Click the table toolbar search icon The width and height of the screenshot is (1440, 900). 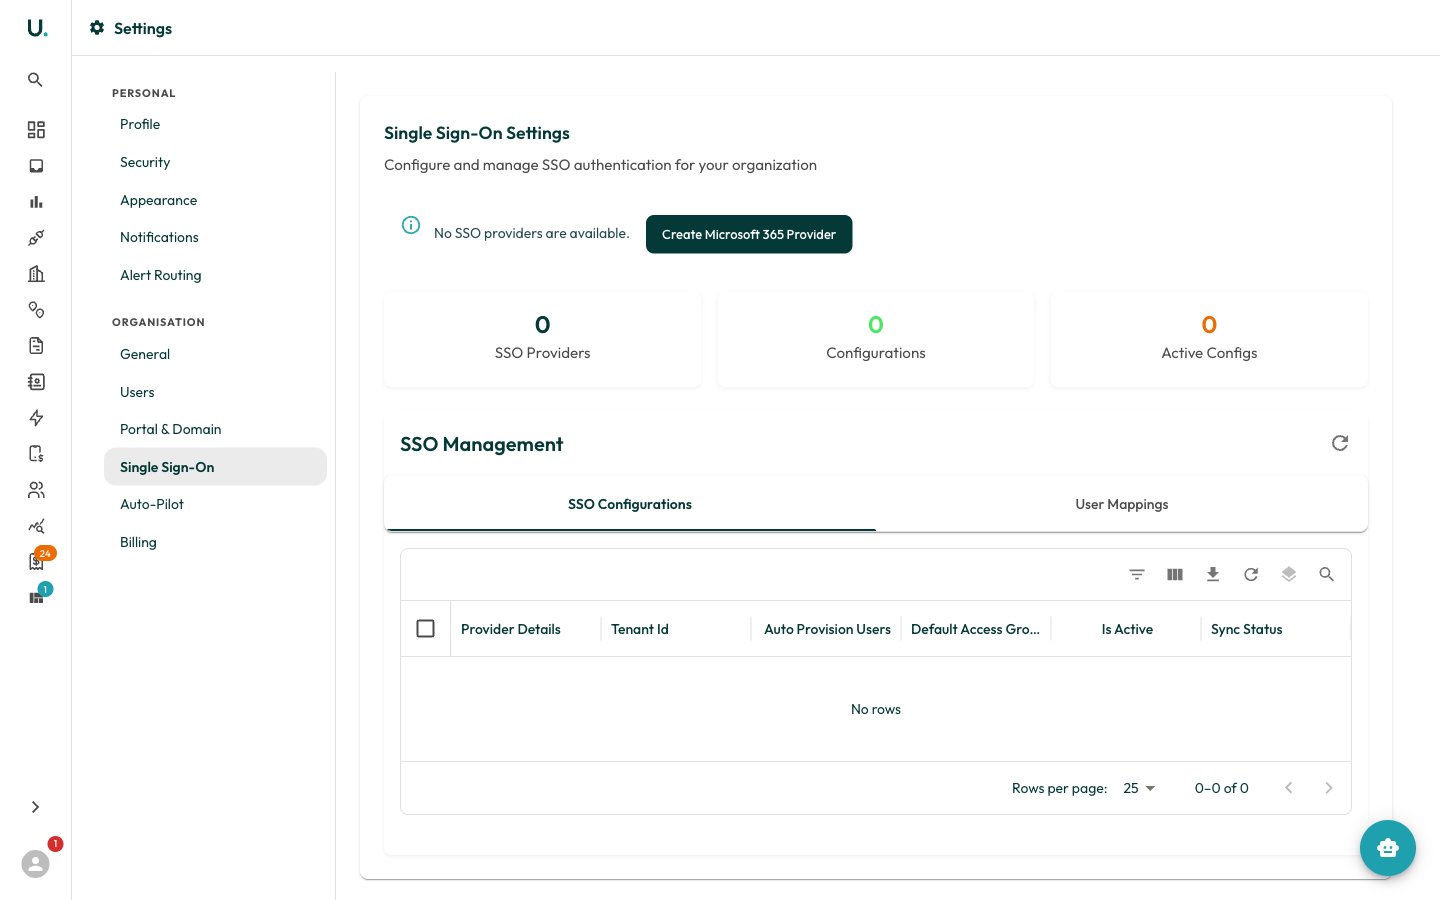(1327, 574)
